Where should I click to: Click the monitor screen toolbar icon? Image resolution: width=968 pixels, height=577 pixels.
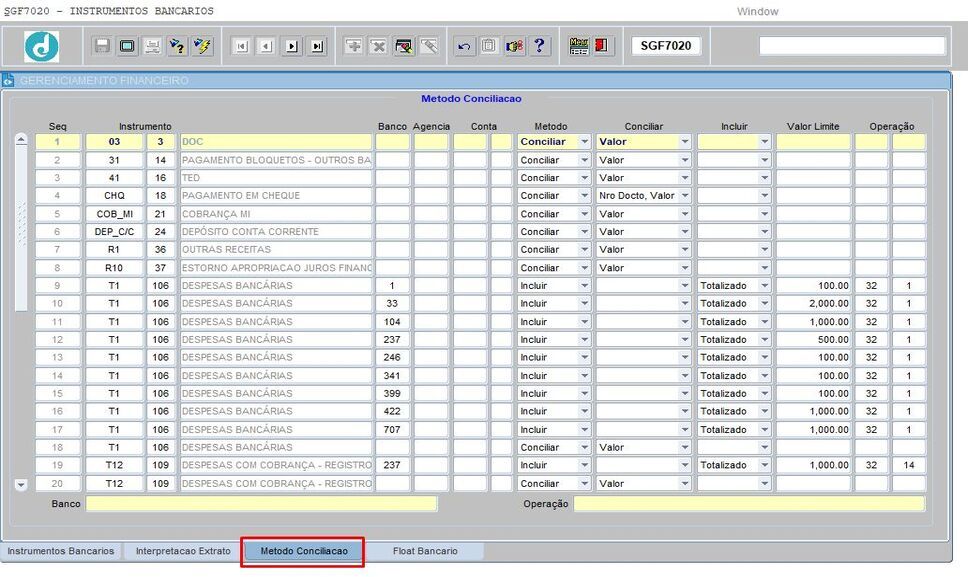click(127, 46)
